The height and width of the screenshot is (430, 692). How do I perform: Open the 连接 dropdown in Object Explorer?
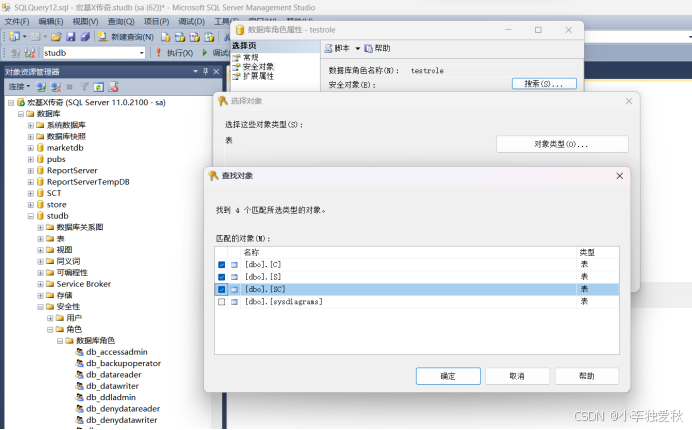tap(19, 87)
